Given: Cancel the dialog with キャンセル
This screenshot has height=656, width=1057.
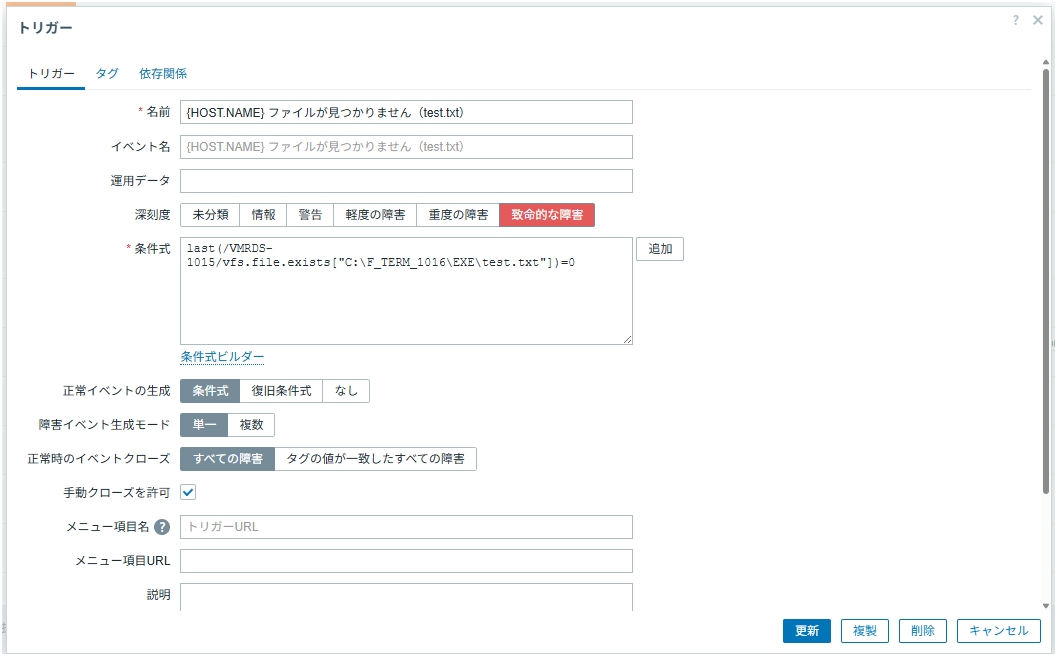Looking at the screenshot, I should click(998, 631).
